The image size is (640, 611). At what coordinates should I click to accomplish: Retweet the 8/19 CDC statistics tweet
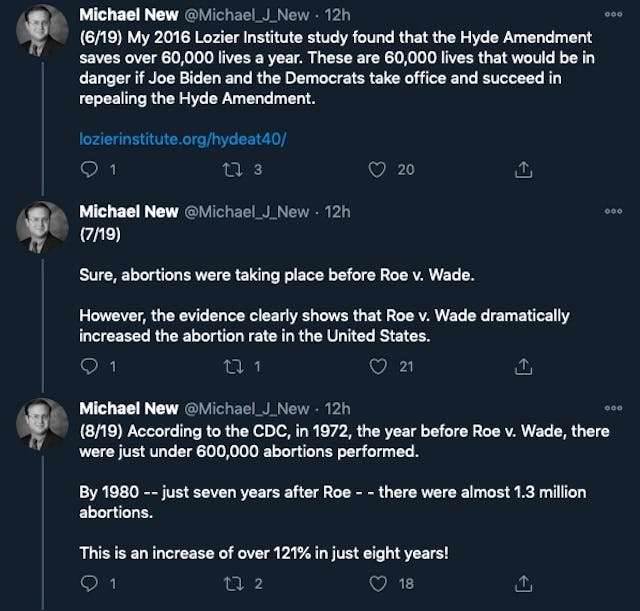(x=232, y=583)
